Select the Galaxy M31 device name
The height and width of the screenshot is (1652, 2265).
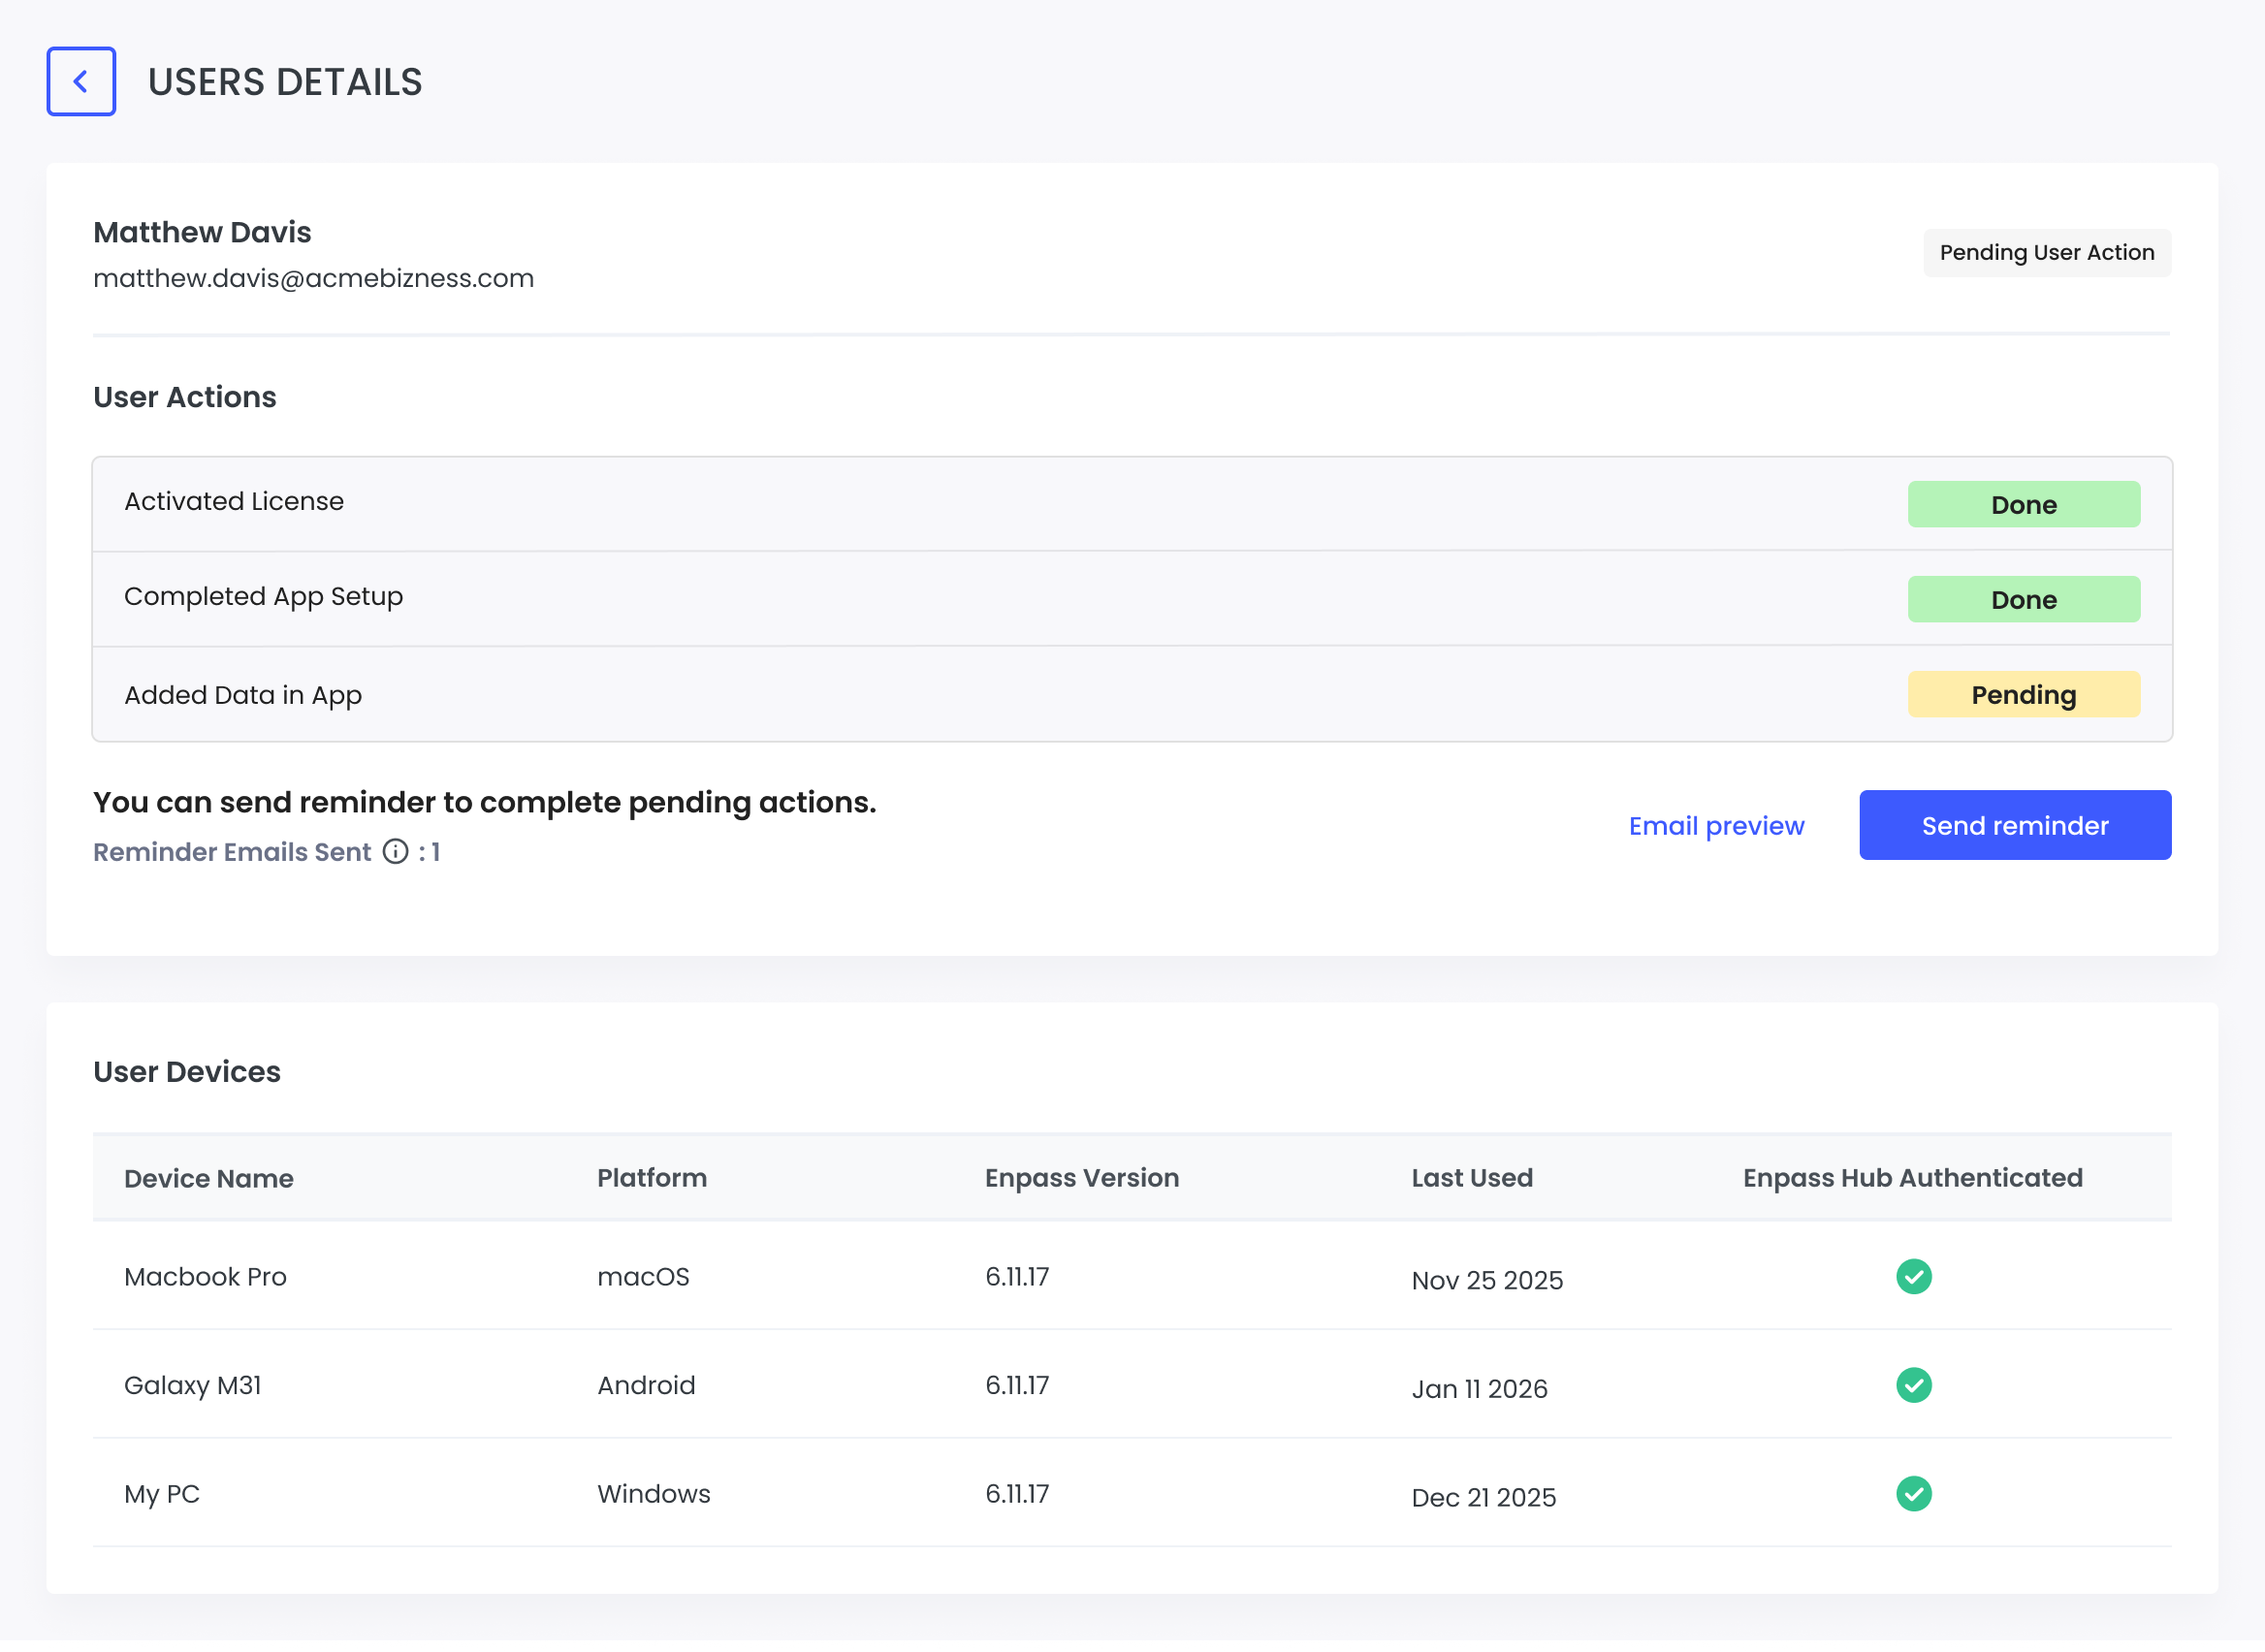[x=193, y=1385]
